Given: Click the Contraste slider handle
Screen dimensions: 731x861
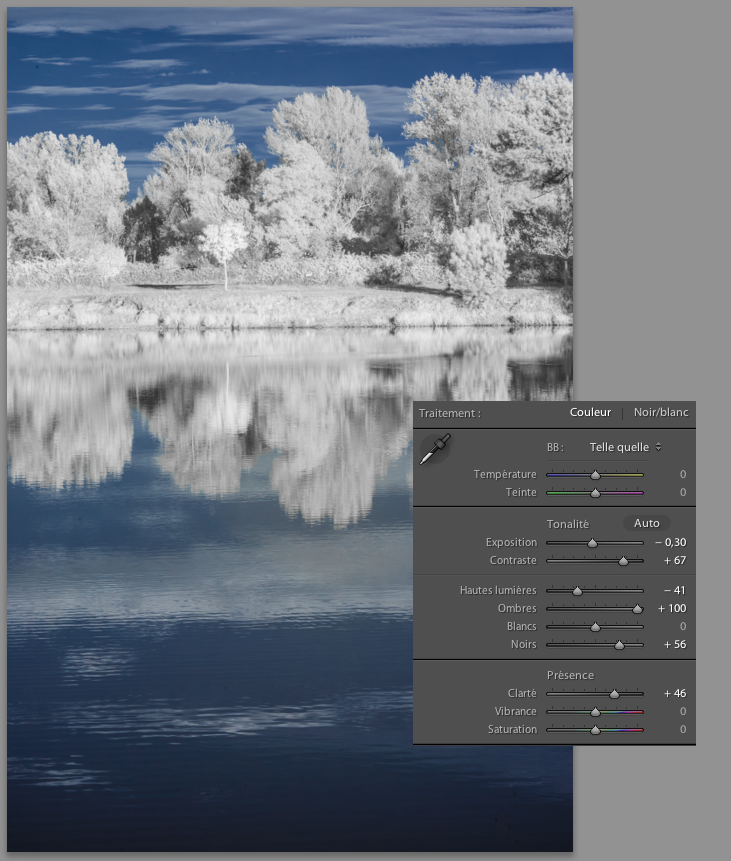Looking at the screenshot, I should [623, 561].
